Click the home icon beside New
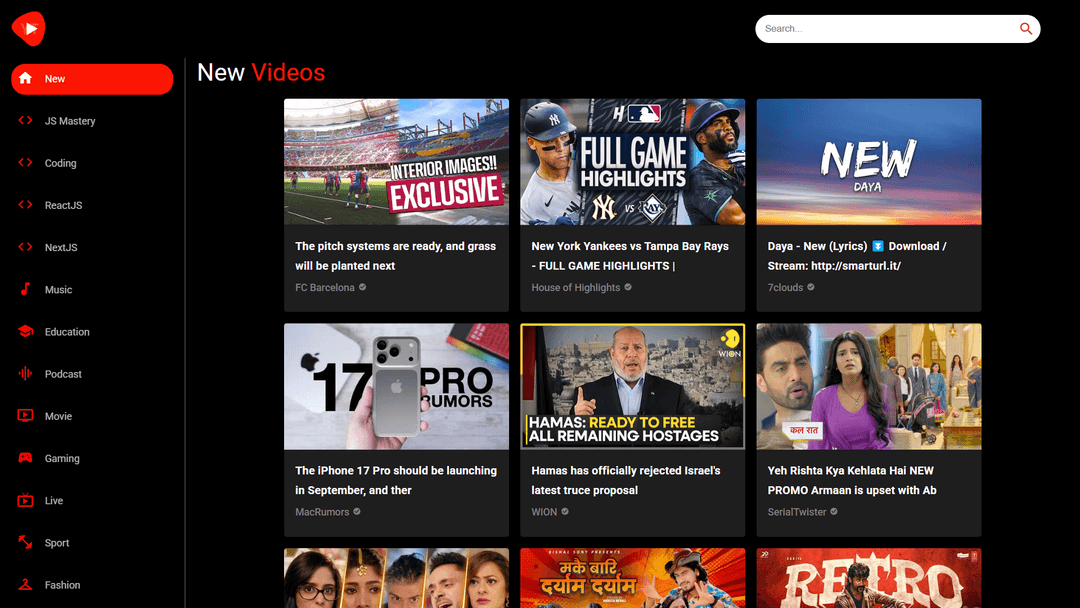1080x608 pixels. 25,78
